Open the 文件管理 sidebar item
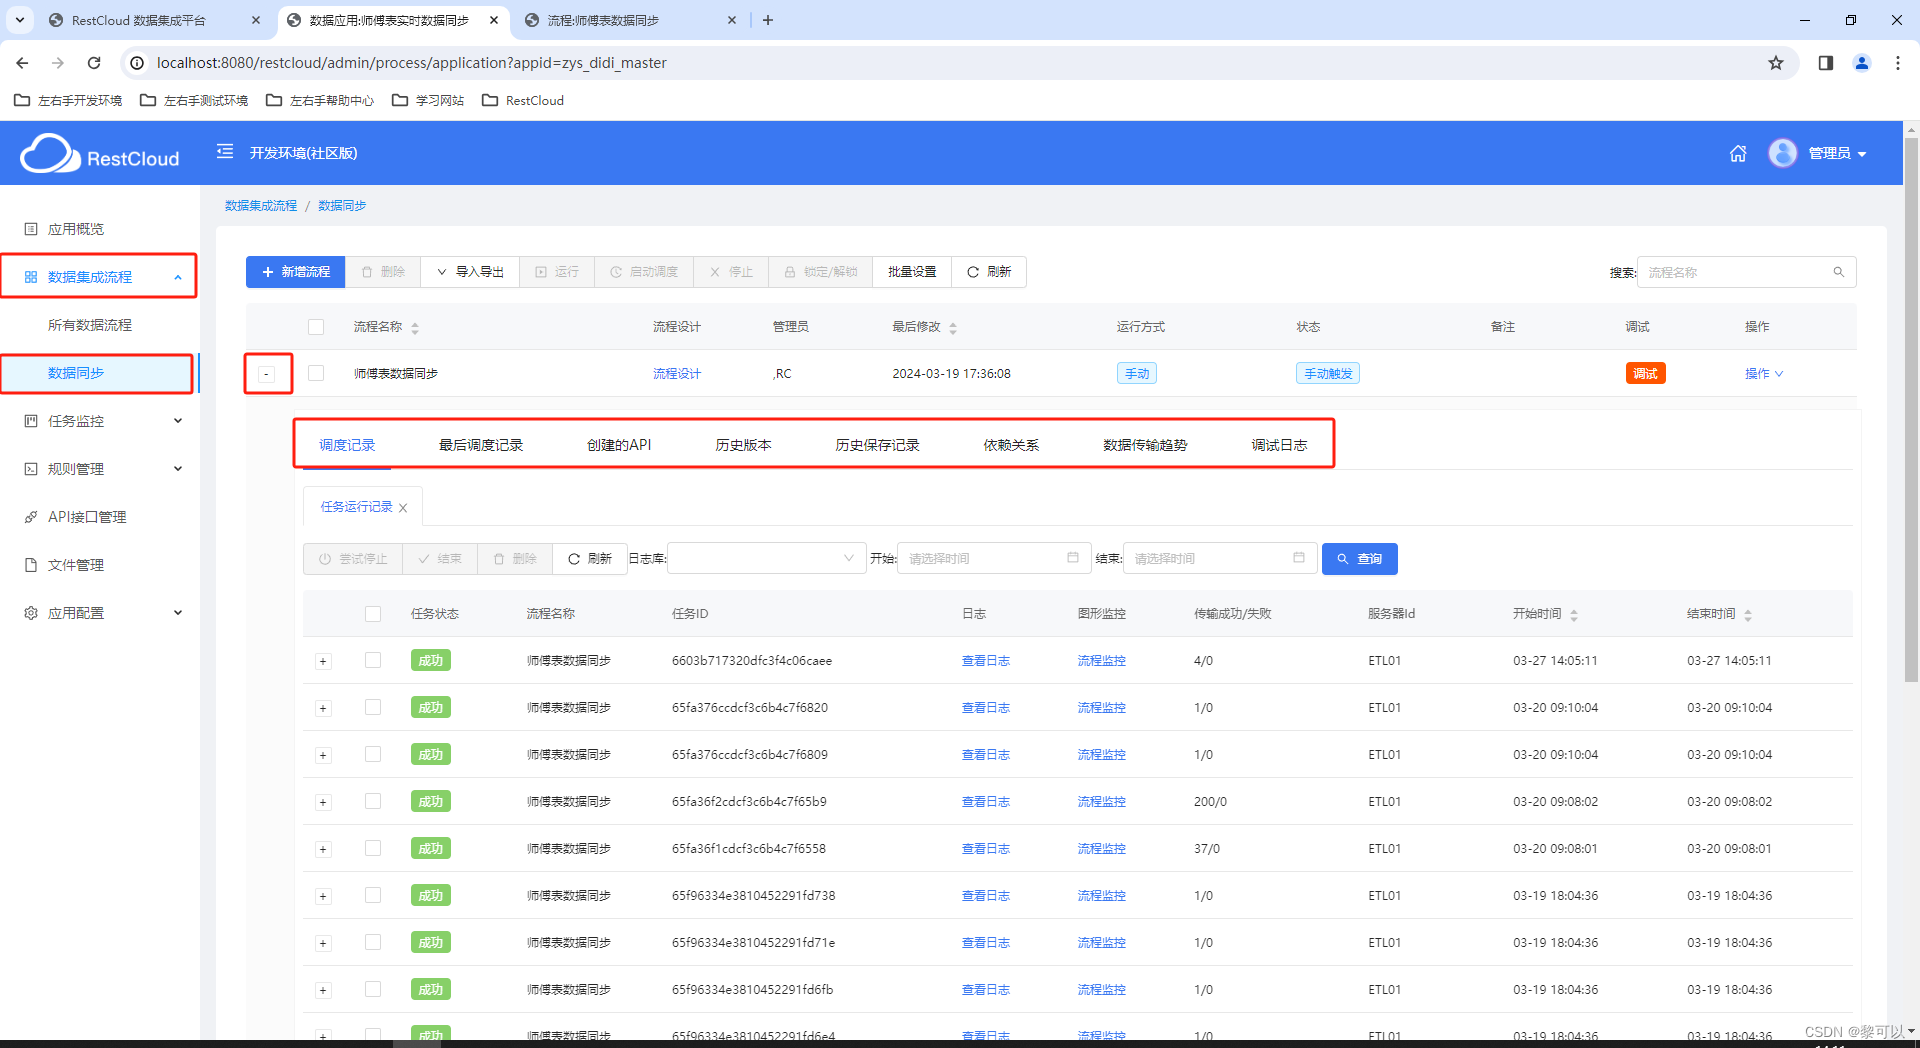The height and width of the screenshot is (1048, 1920). click(x=75, y=564)
